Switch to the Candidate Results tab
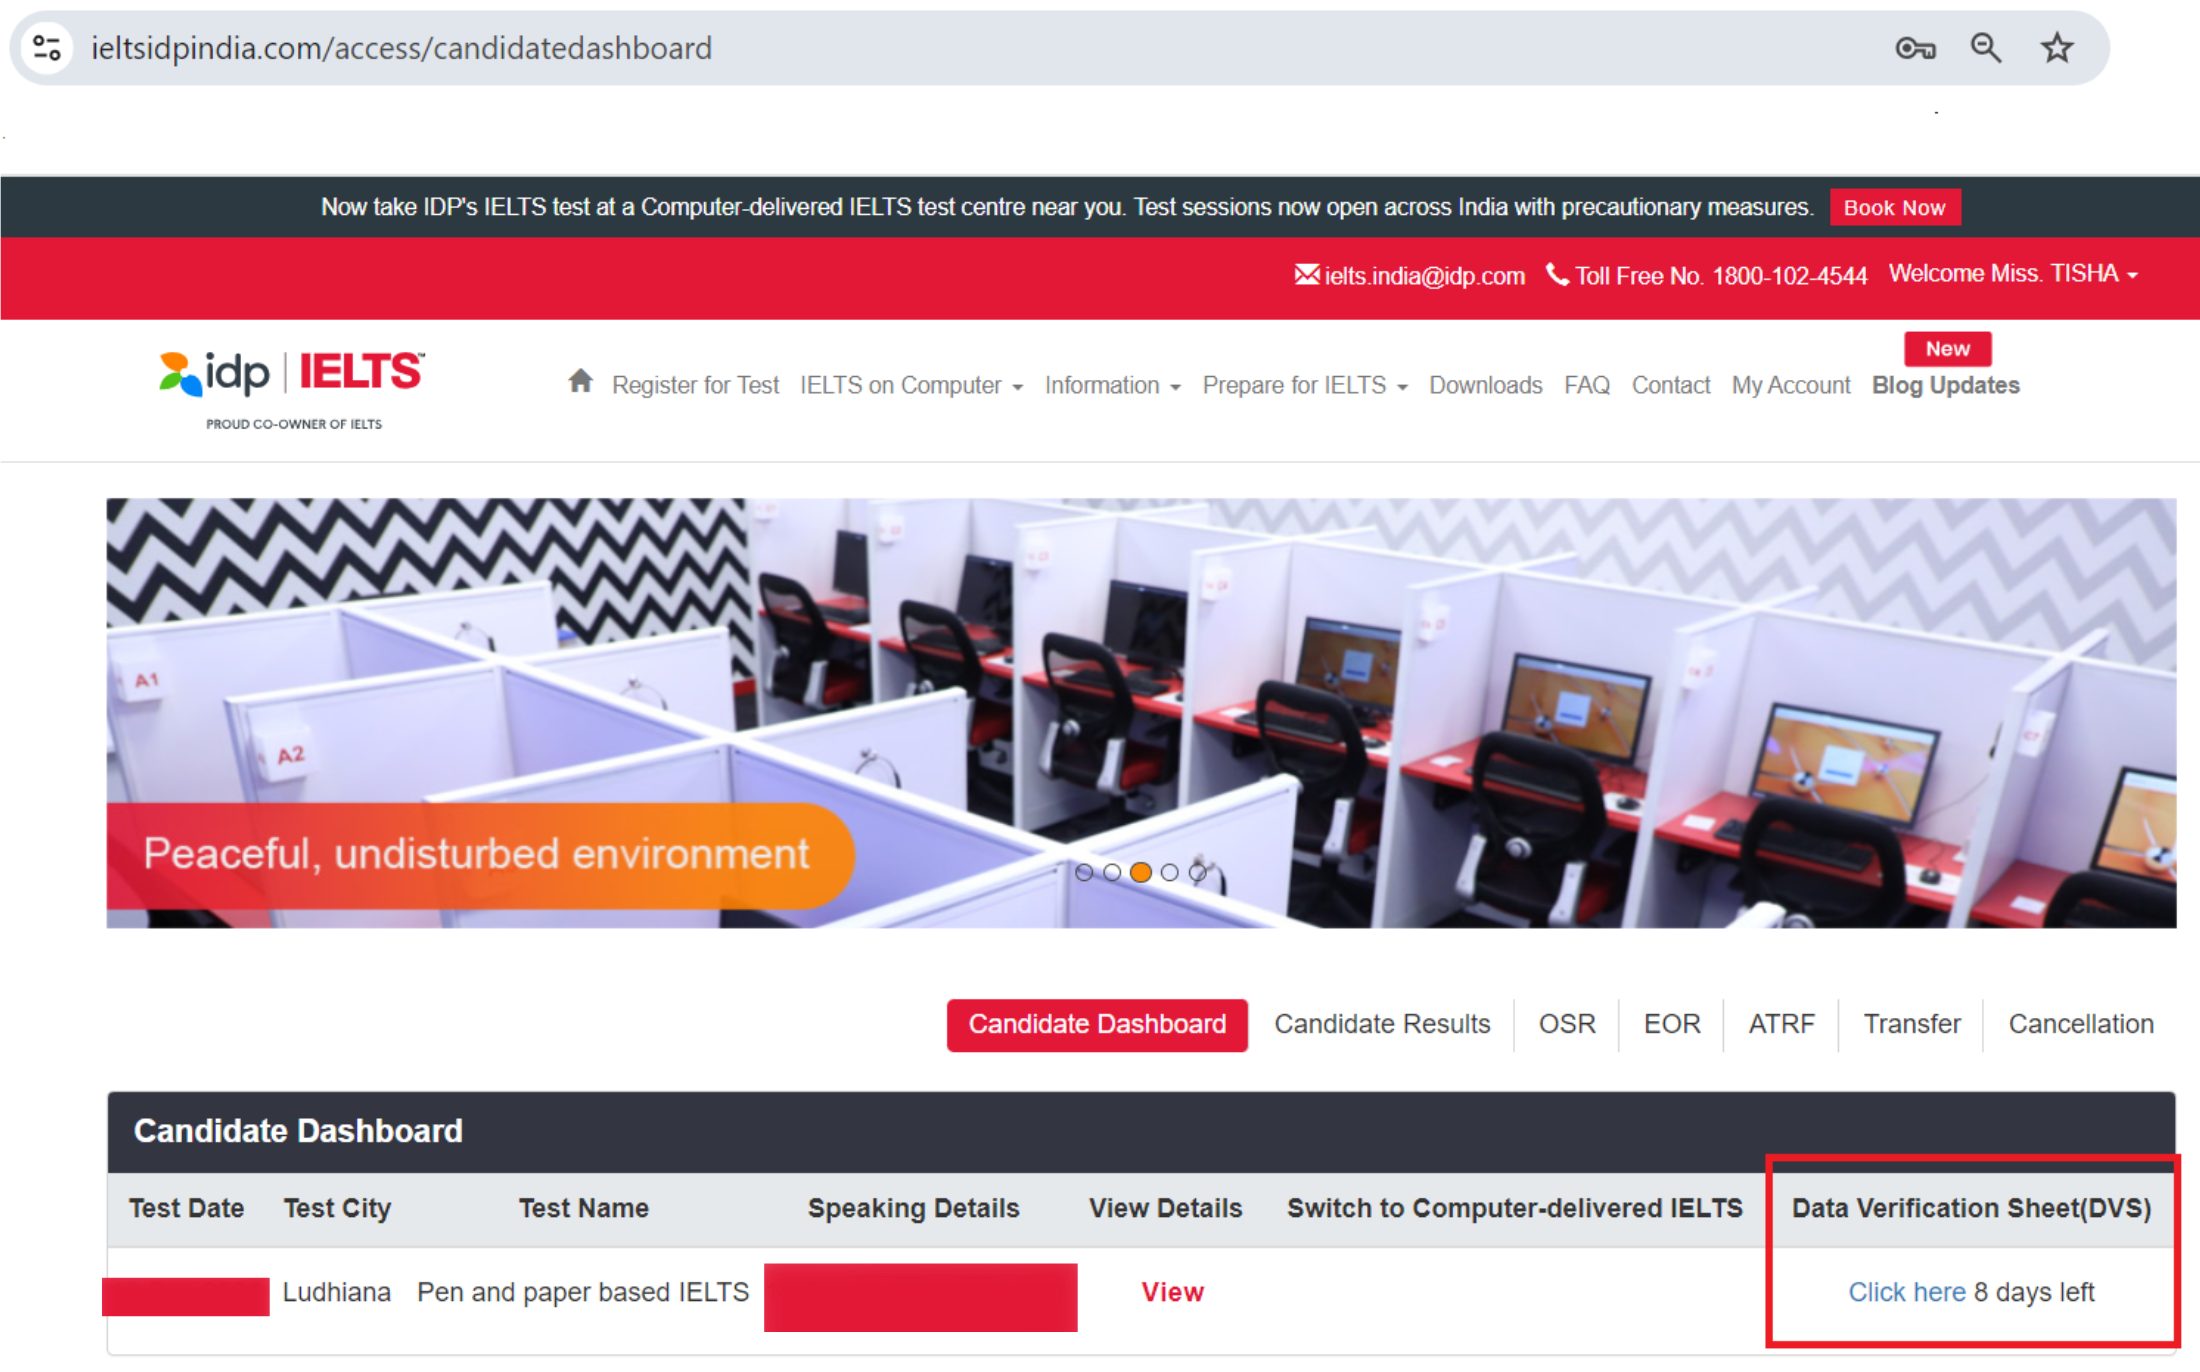 pyautogui.click(x=1381, y=1024)
